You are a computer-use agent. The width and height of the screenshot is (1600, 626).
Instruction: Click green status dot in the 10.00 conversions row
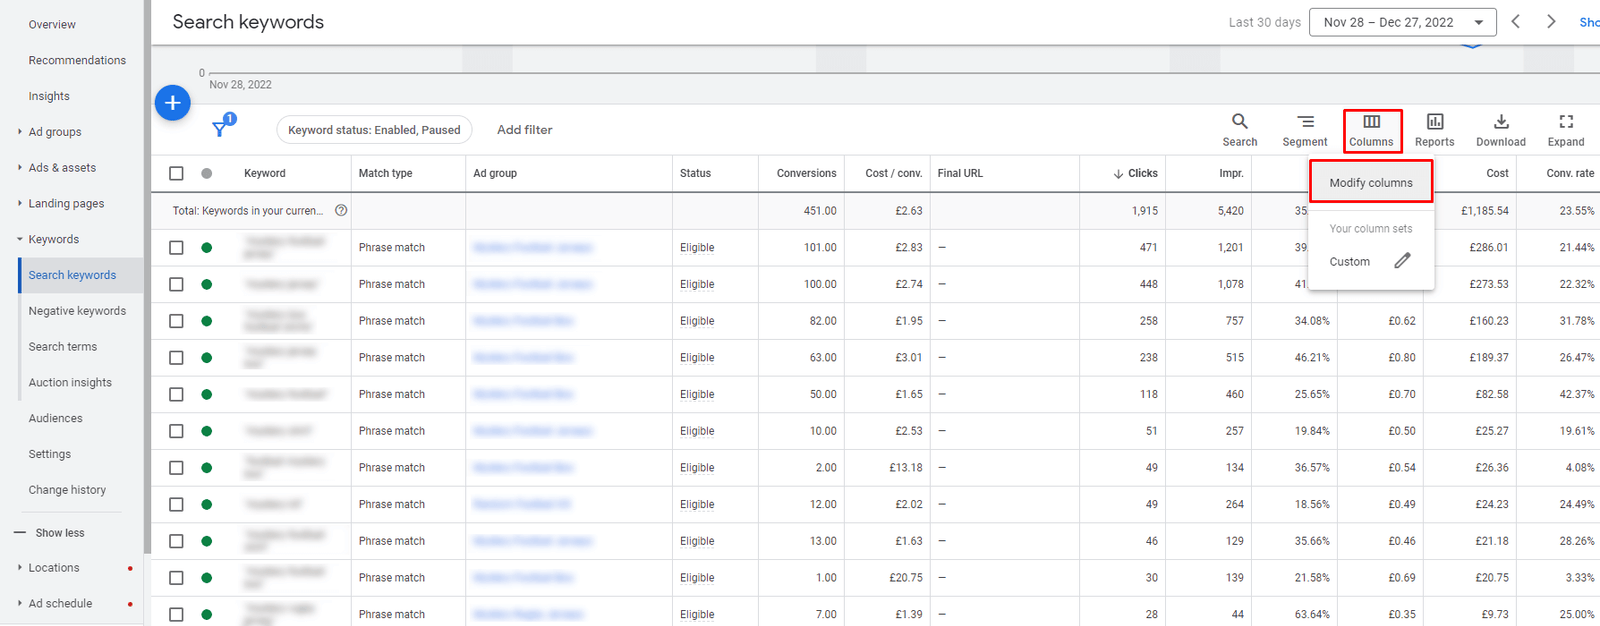click(207, 431)
